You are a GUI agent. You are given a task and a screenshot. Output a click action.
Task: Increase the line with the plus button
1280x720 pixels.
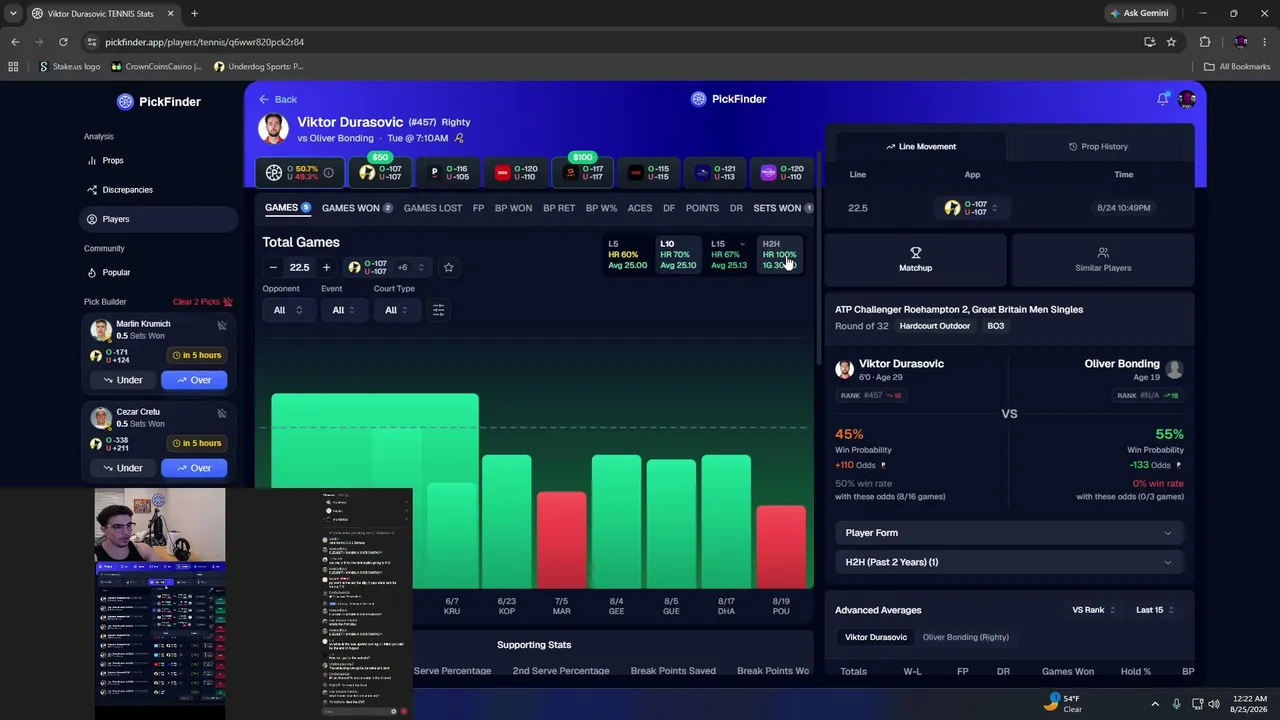click(x=326, y=267)
